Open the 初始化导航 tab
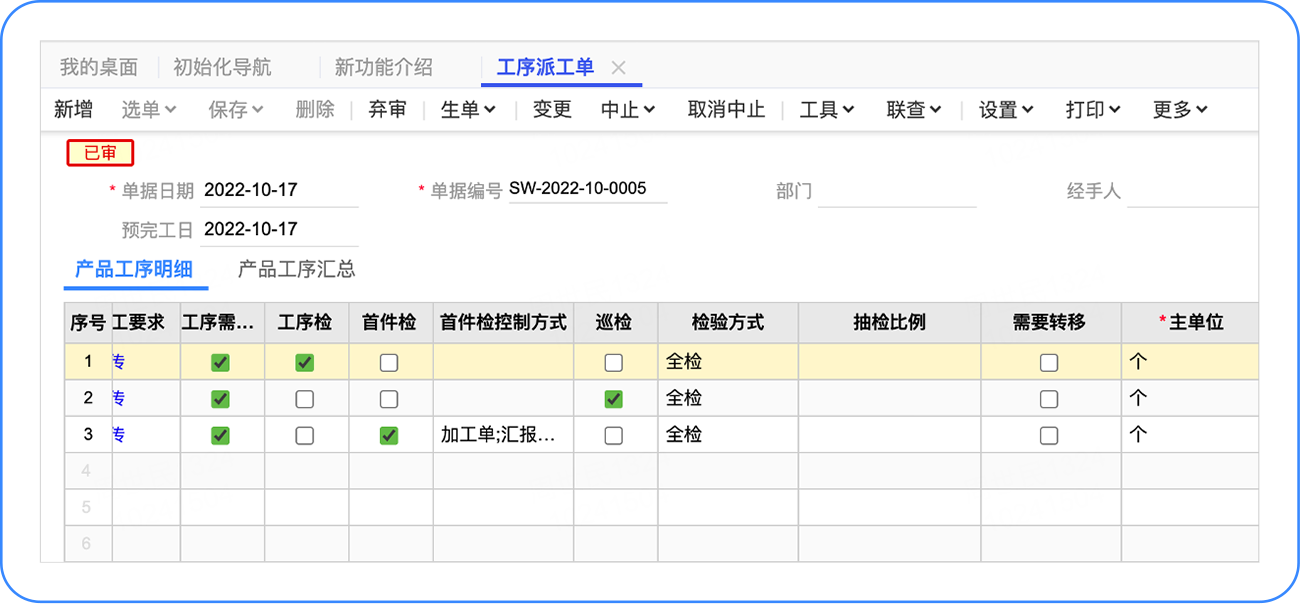 pos(222,67)
